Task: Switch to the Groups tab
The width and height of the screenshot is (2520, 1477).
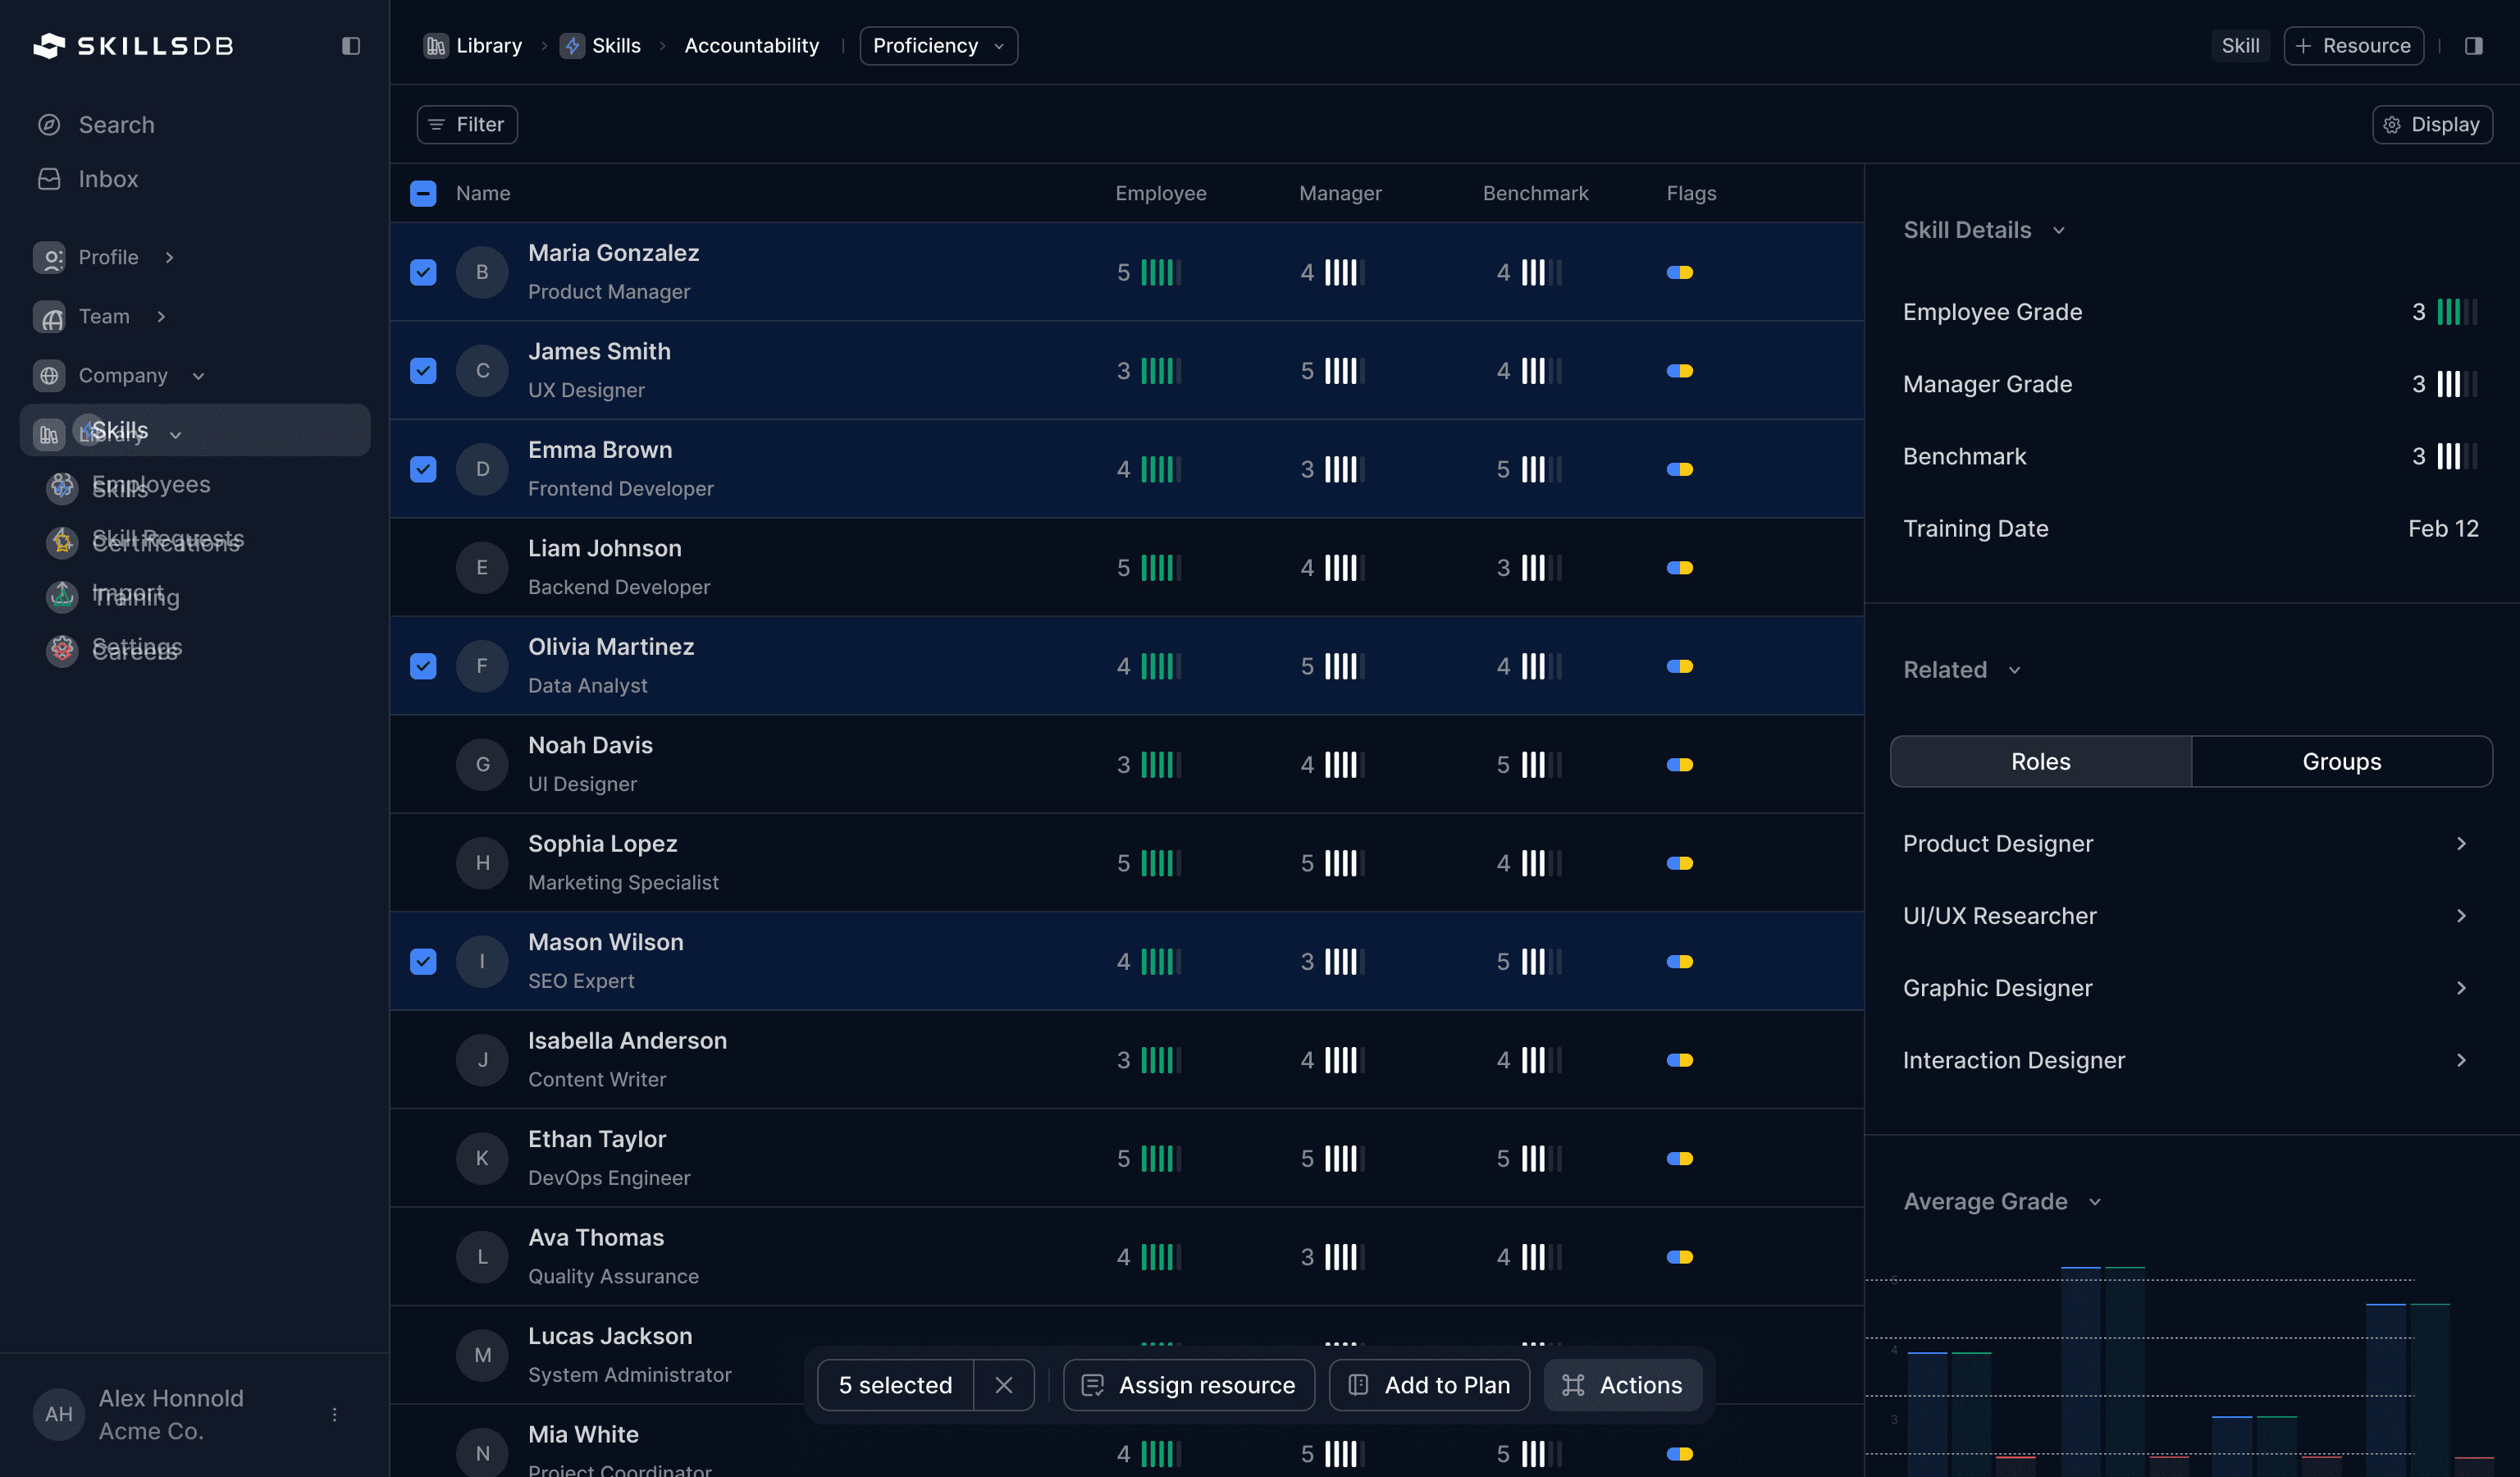Action: (x=2341, y=761)
